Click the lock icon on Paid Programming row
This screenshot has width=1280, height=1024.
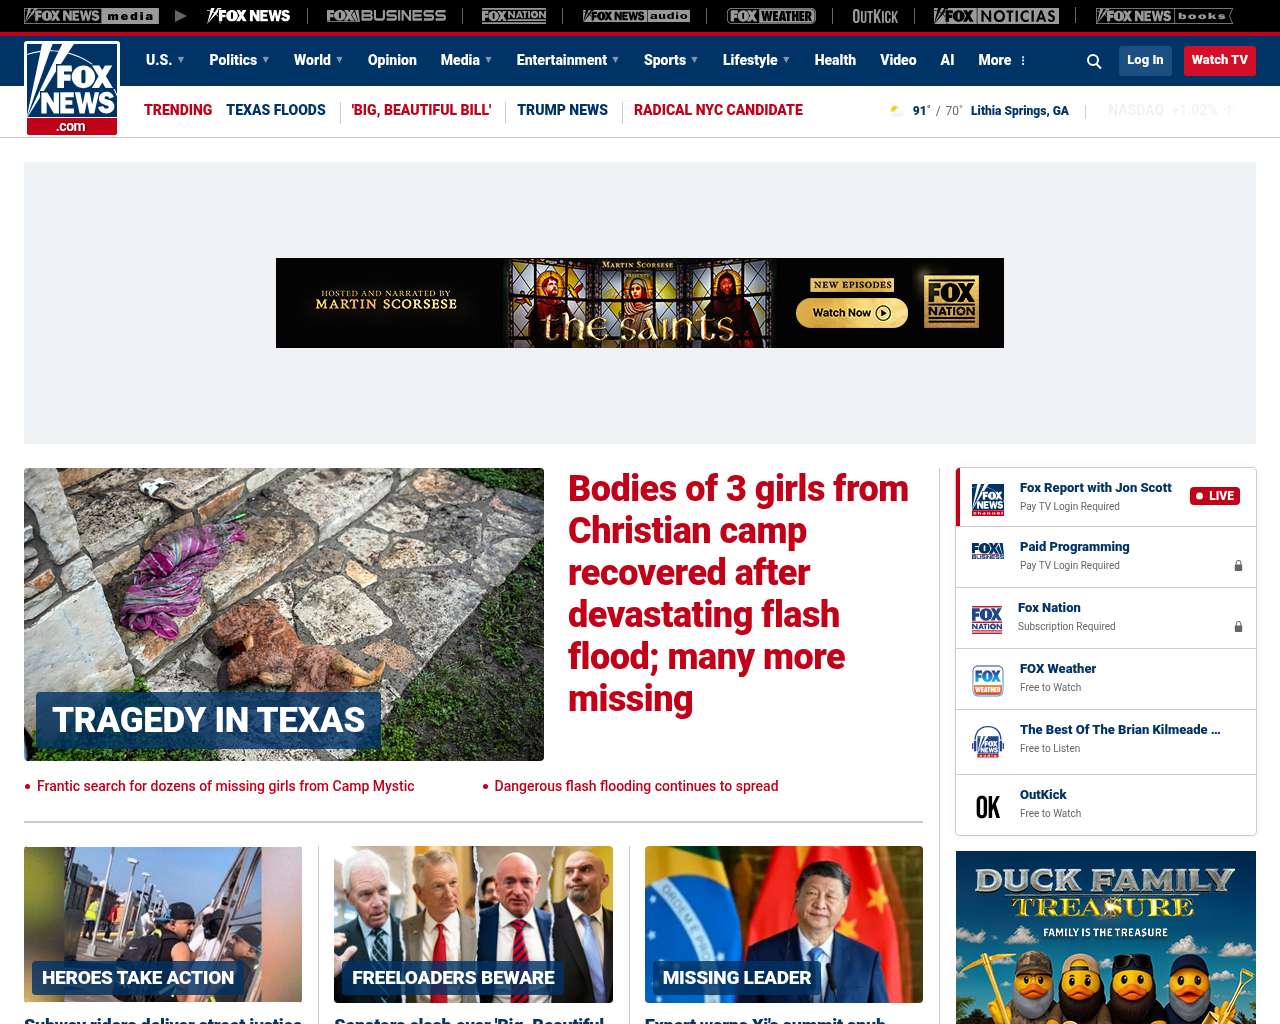tap(1238, 566)
